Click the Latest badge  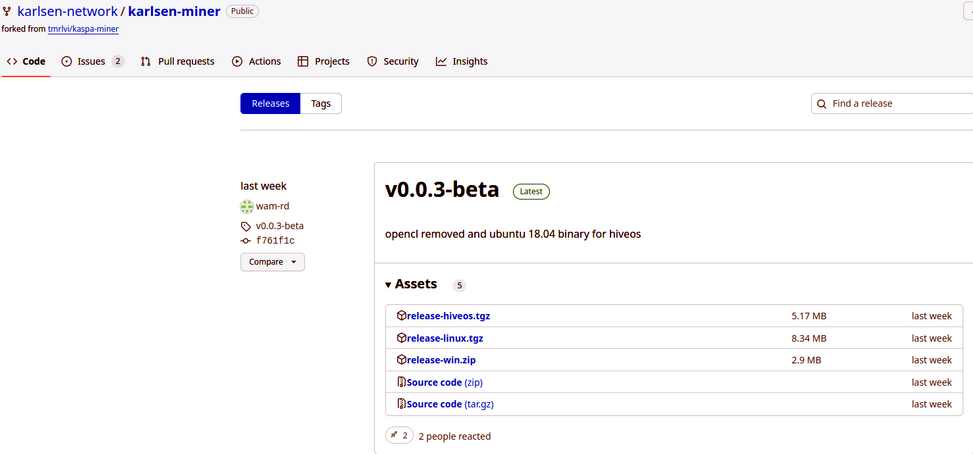click(x=531, y=192)
